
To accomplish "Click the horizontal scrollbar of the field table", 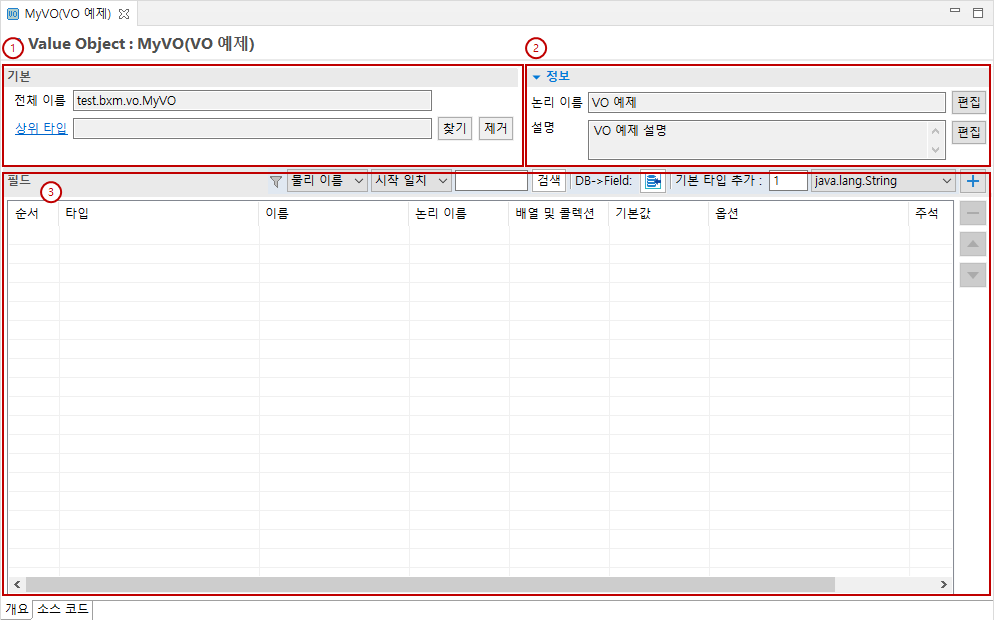I will 430,584.
